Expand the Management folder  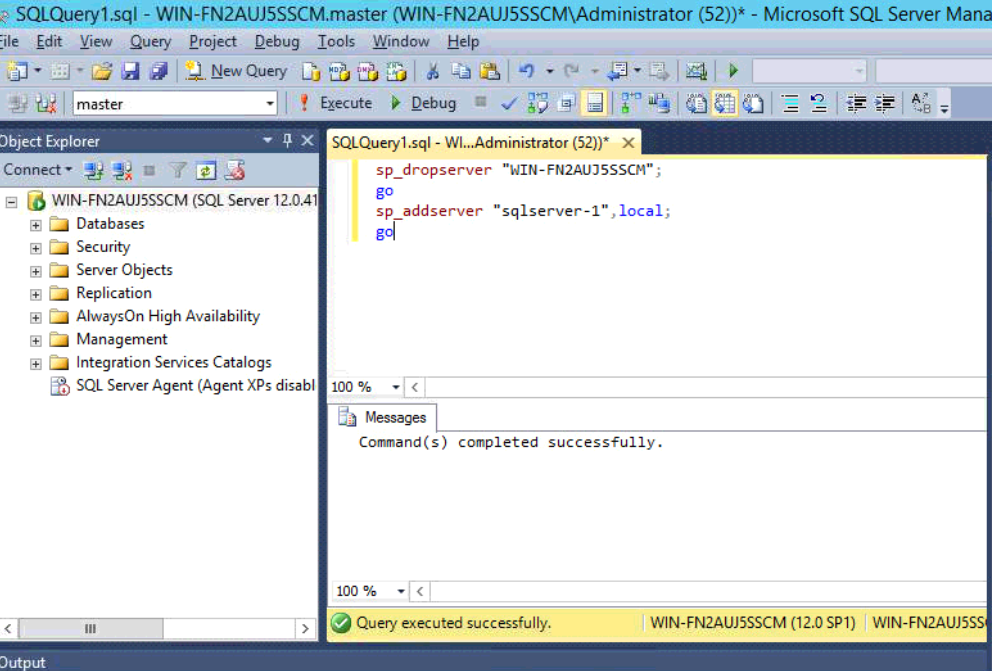[x=35, y=341]
